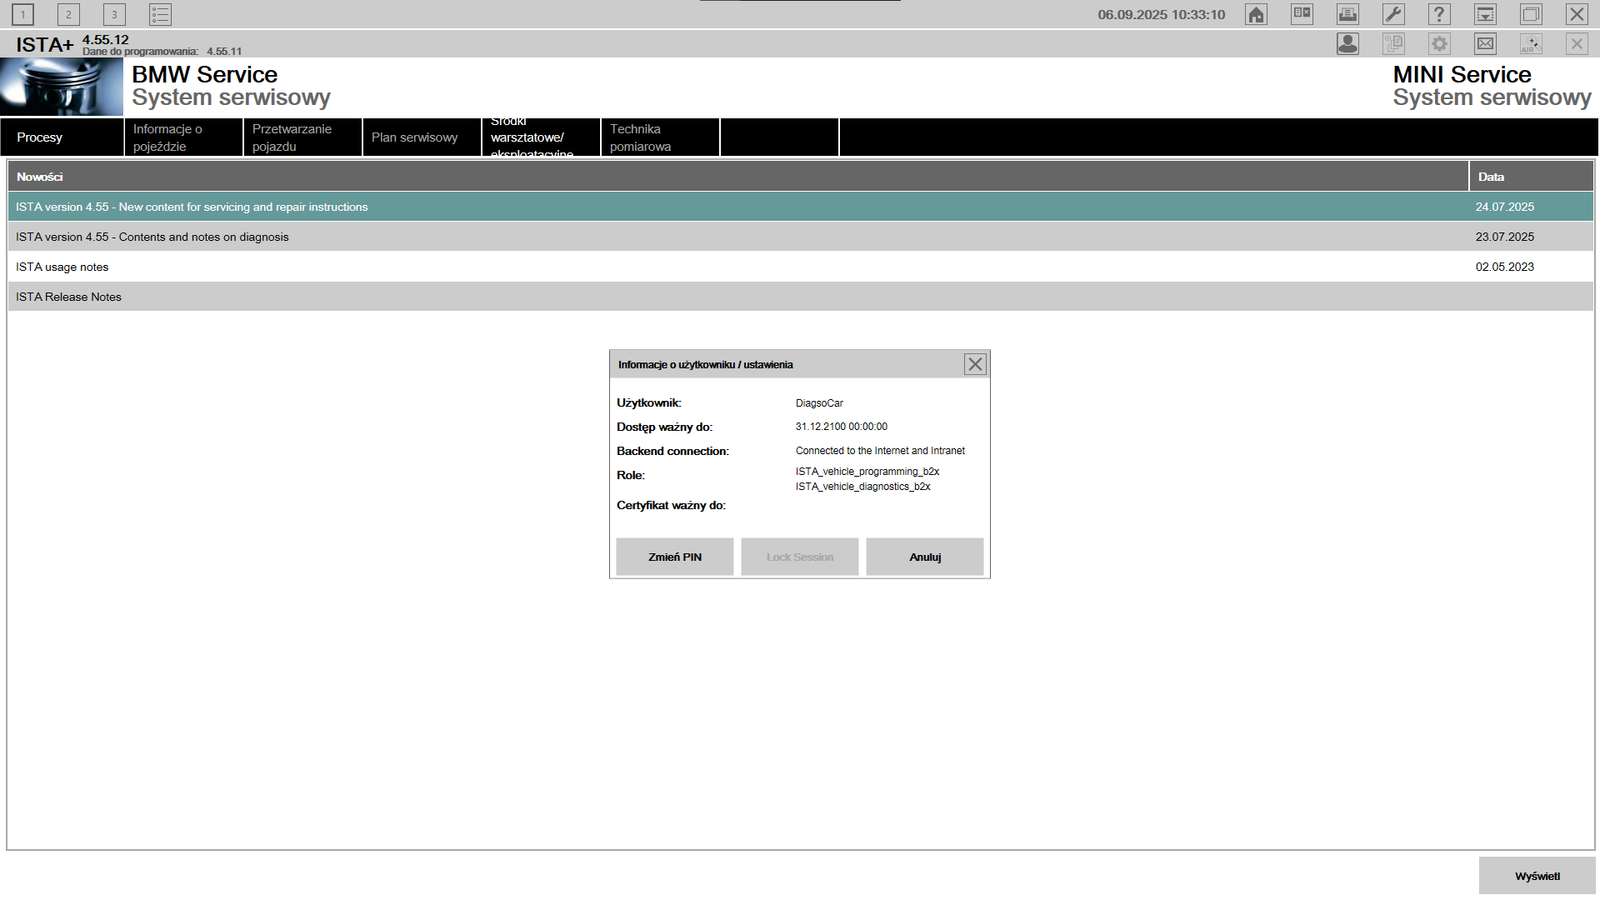Click the user profile icon
1600x900 pixels.
click(1348, 44)
